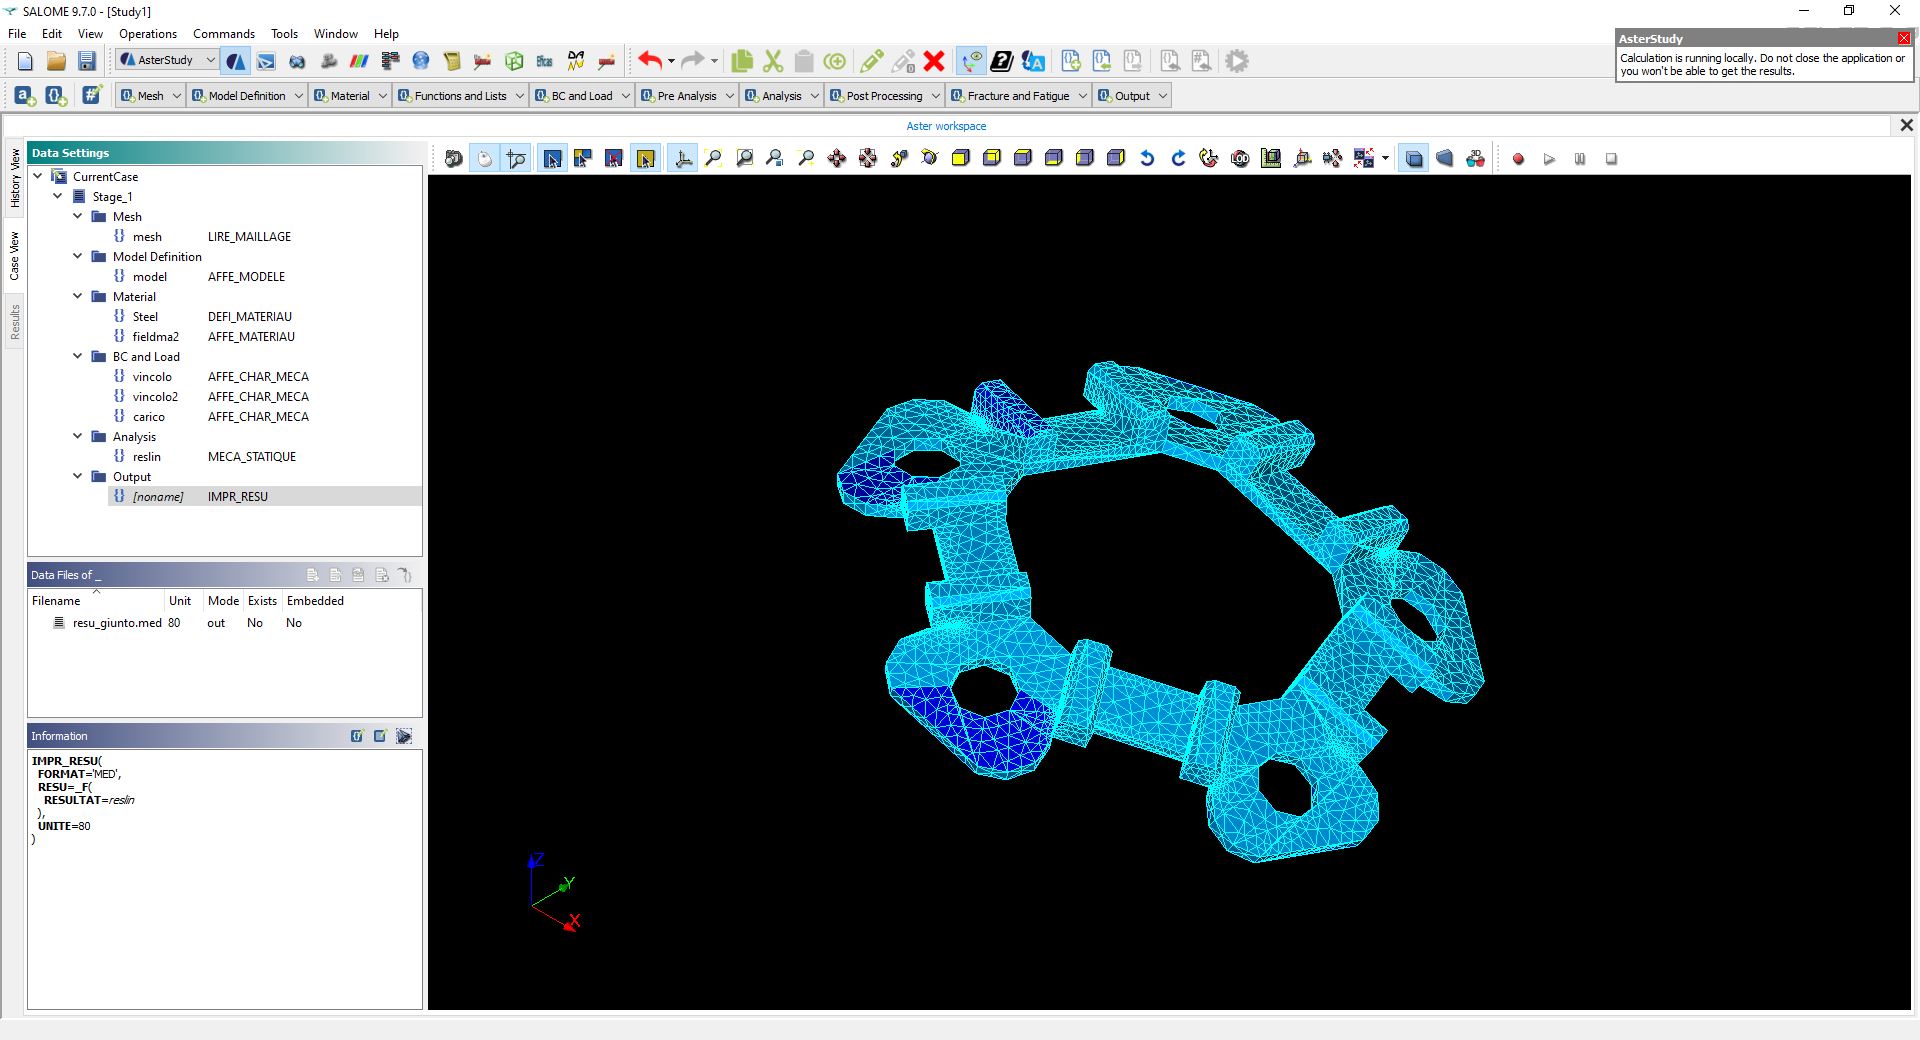Image resolution: width=1920 pixels, height=1040 pixels.
Task: Toggle the stereo 3D glasses mode
Action: click(1475, 159)
